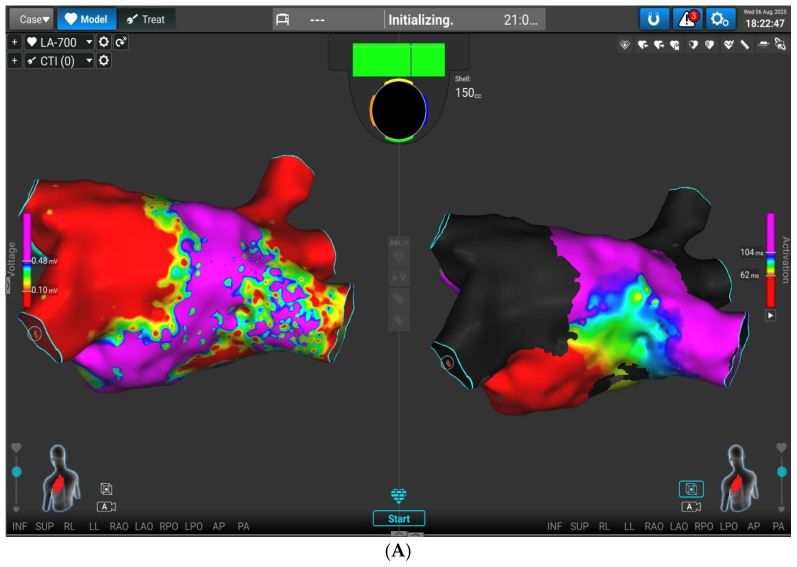The height and width of the screenshot is (567, 797).
Task: Select the ruler measurement tool icon
Action: click(745, 45)
